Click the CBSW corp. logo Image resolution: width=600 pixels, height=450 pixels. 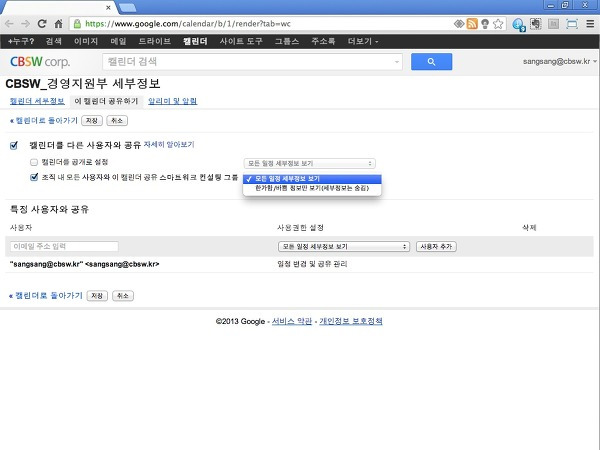coord(40,62)
